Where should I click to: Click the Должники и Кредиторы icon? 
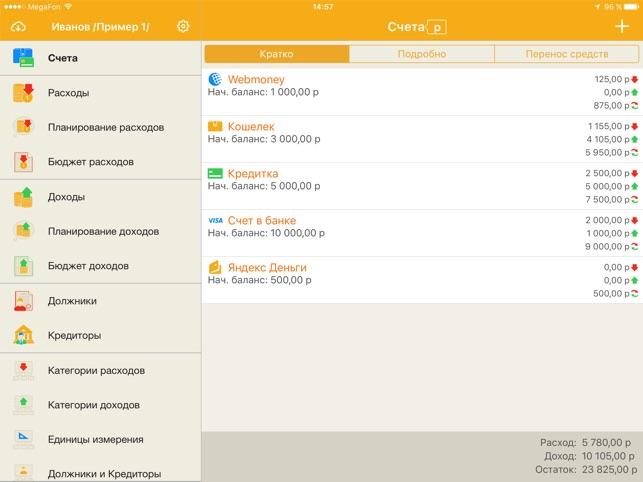click(23, 473)
